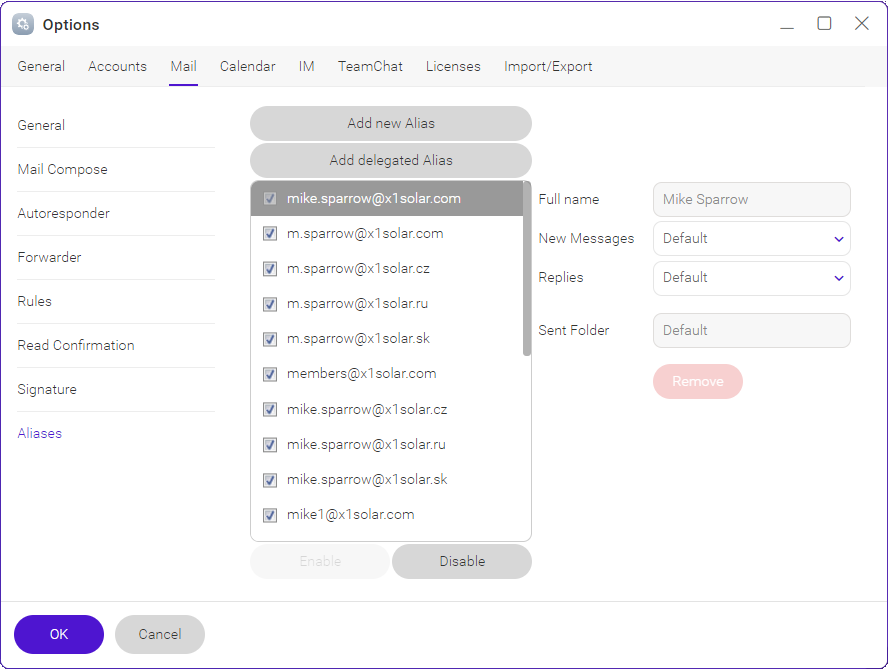The image size is (889, 669).
Task: Click the alias list vertical scrollbar
Action: tap(527, 269)
